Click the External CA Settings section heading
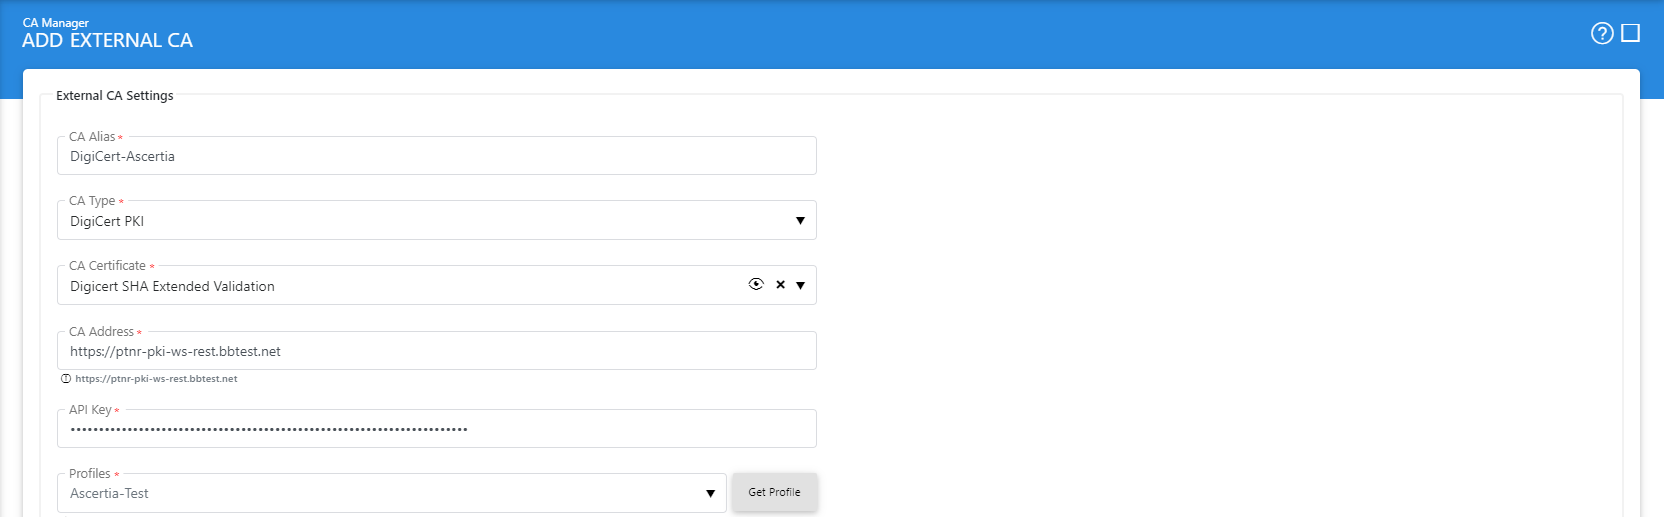Image resolution: width=1664 pixels, height=517 pixels. [x=114, y=96]
